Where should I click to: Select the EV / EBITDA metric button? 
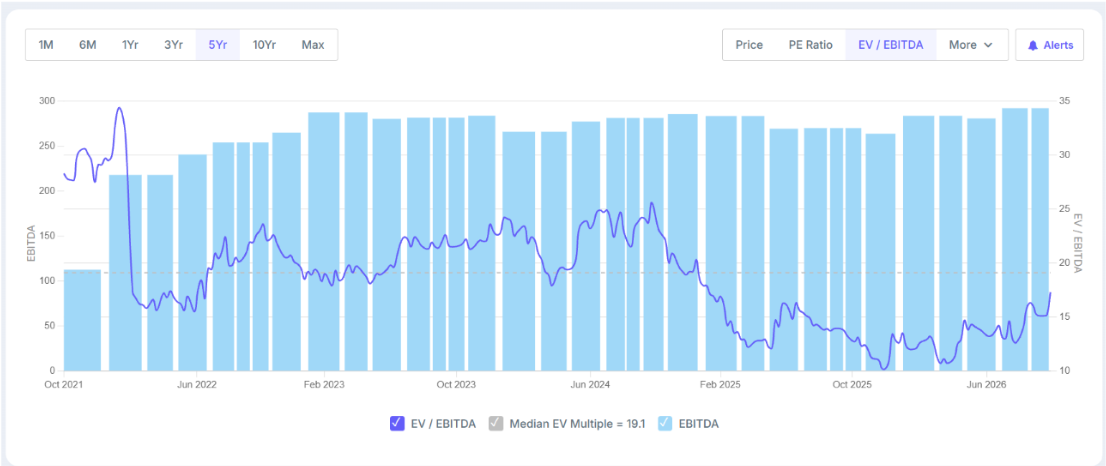(890, 45)
